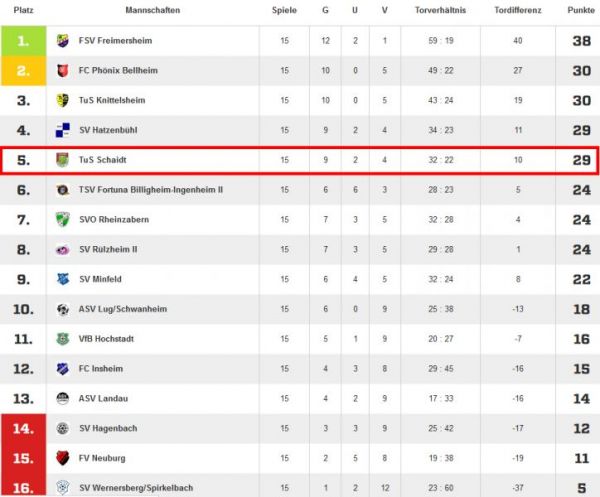Click the TuS Knittelsheim club crest
The height and width of the screenshot is (497, 600).
coord(63,100)
